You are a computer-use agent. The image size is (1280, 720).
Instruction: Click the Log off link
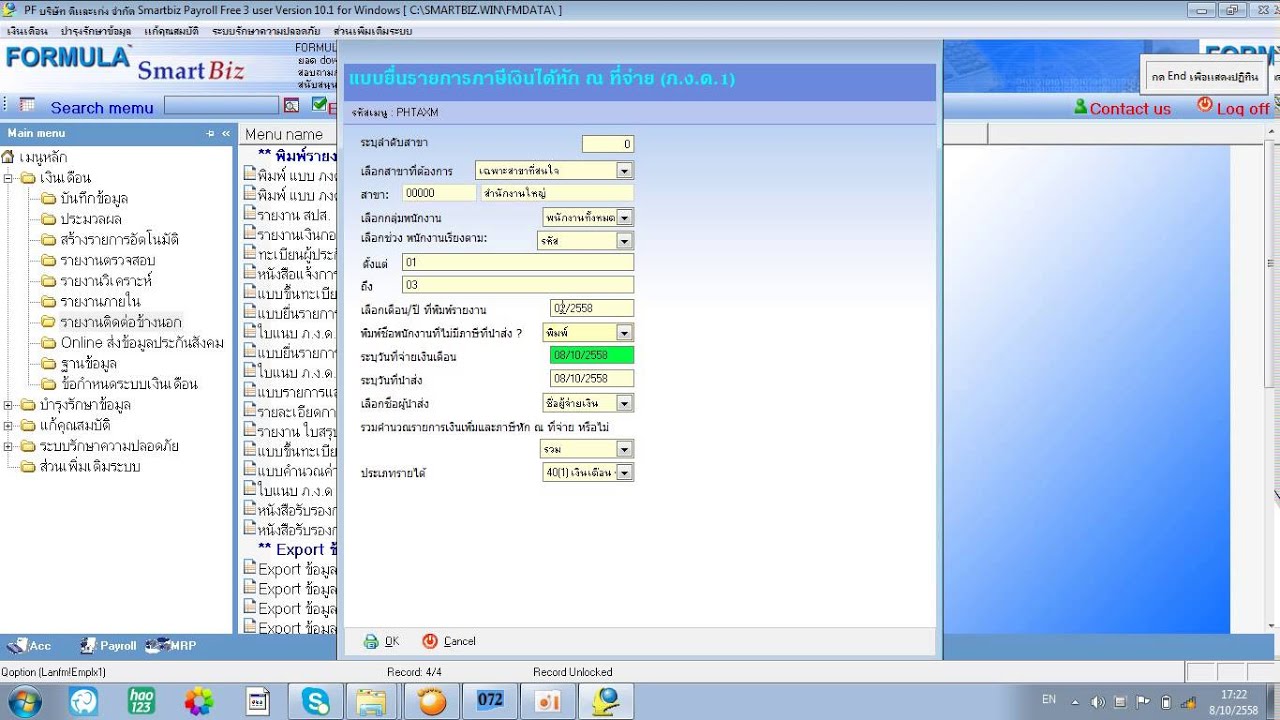point(1243,108)
